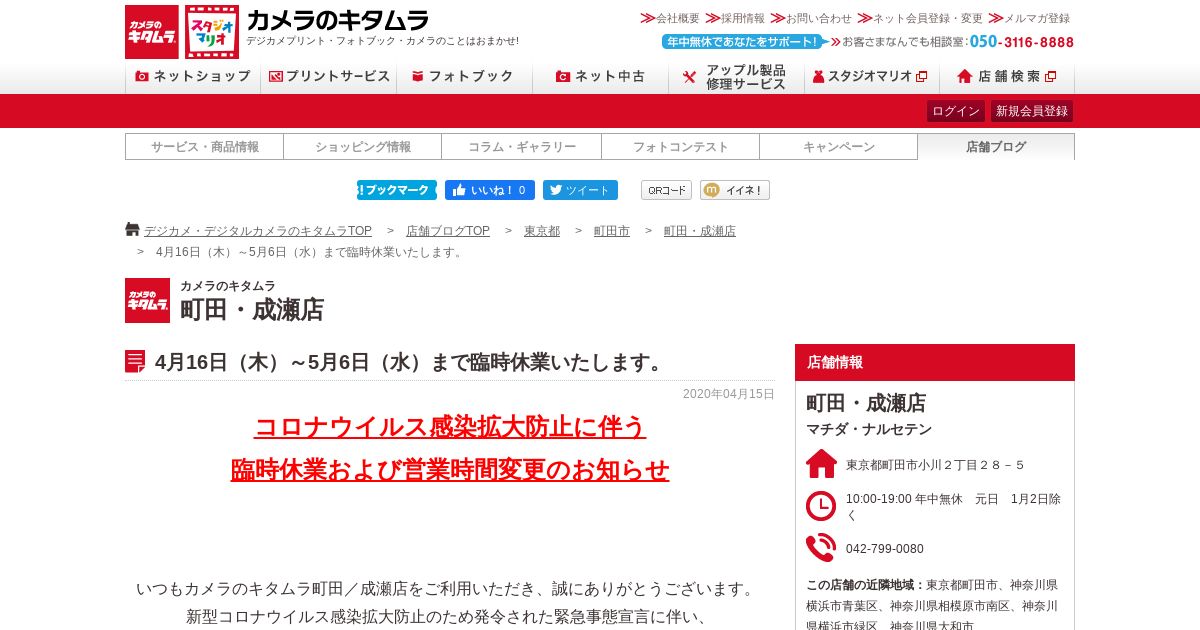Go to デジカメ・デジタルカメラのキタムラTOP breadcrumb
The image size is (1200, 630).
pyautogui.click(x=258, y=231)
